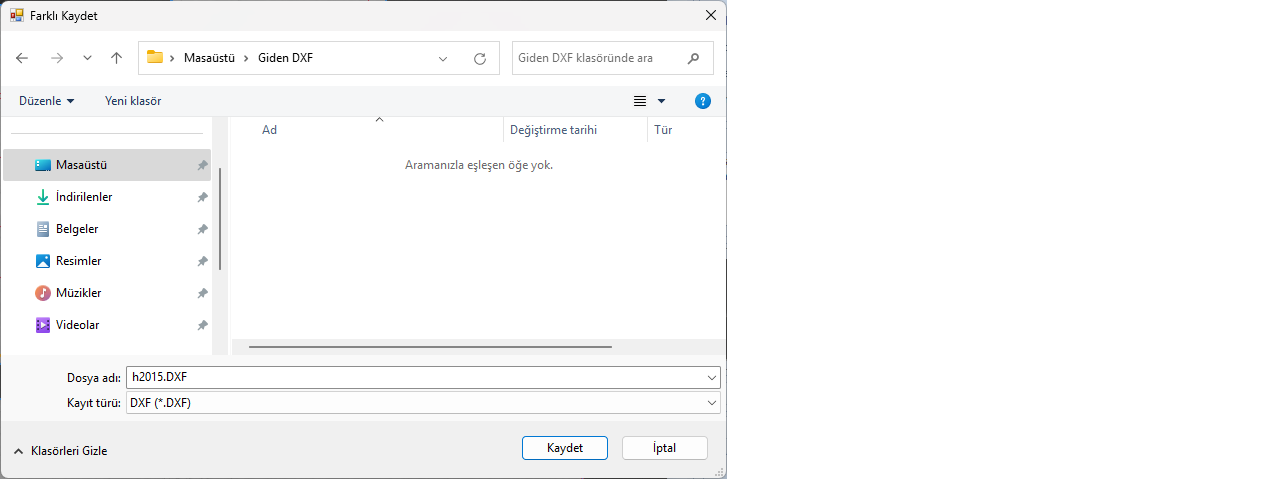Open the help question mark icon
Image resolution: width=1270 pixels, height=479 pixels.
(703, 101)
